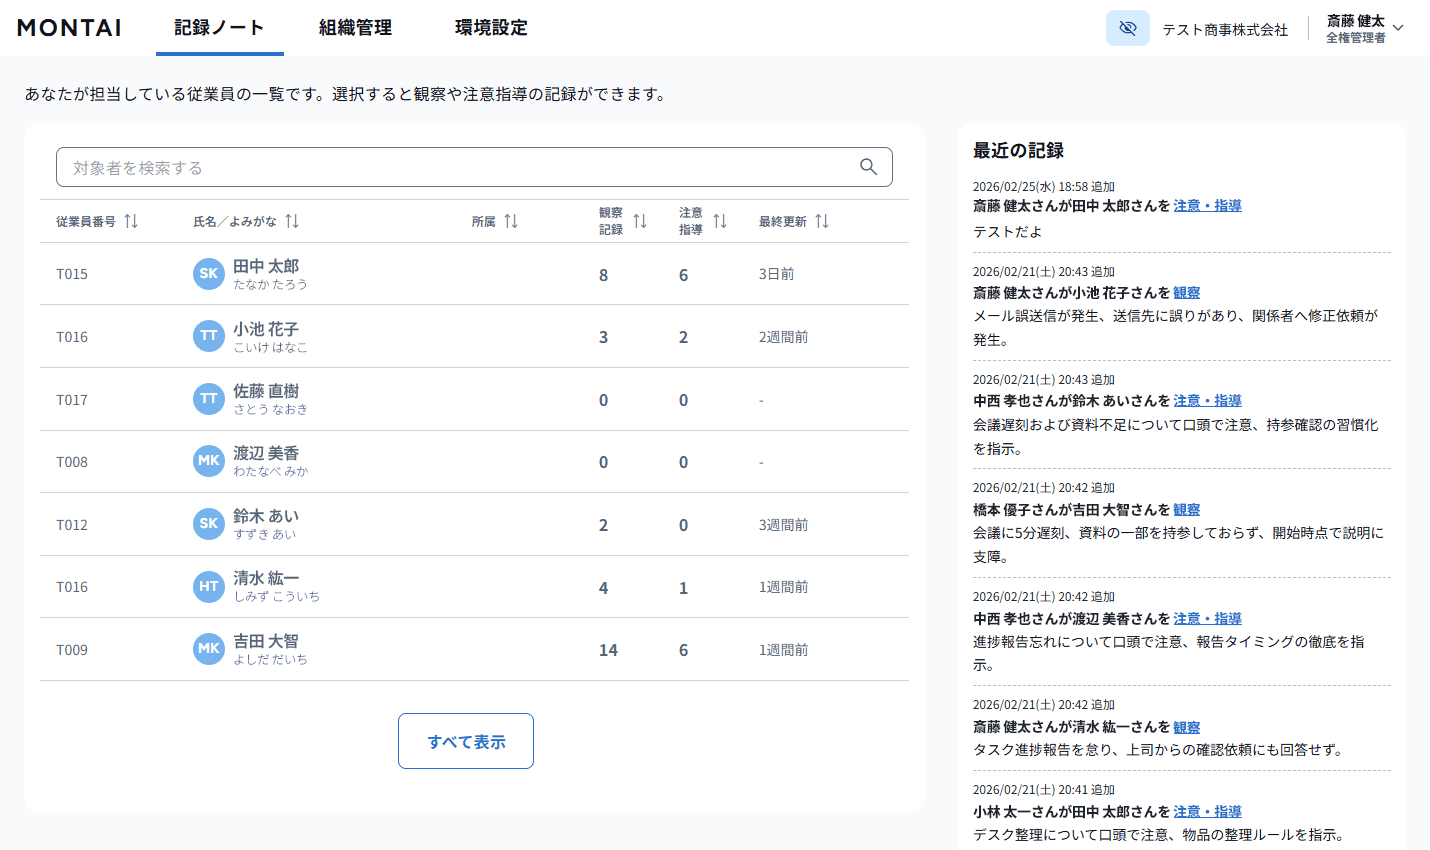Sort the 所属 column
Screen dimensions: 1430x850
[511, 221]
